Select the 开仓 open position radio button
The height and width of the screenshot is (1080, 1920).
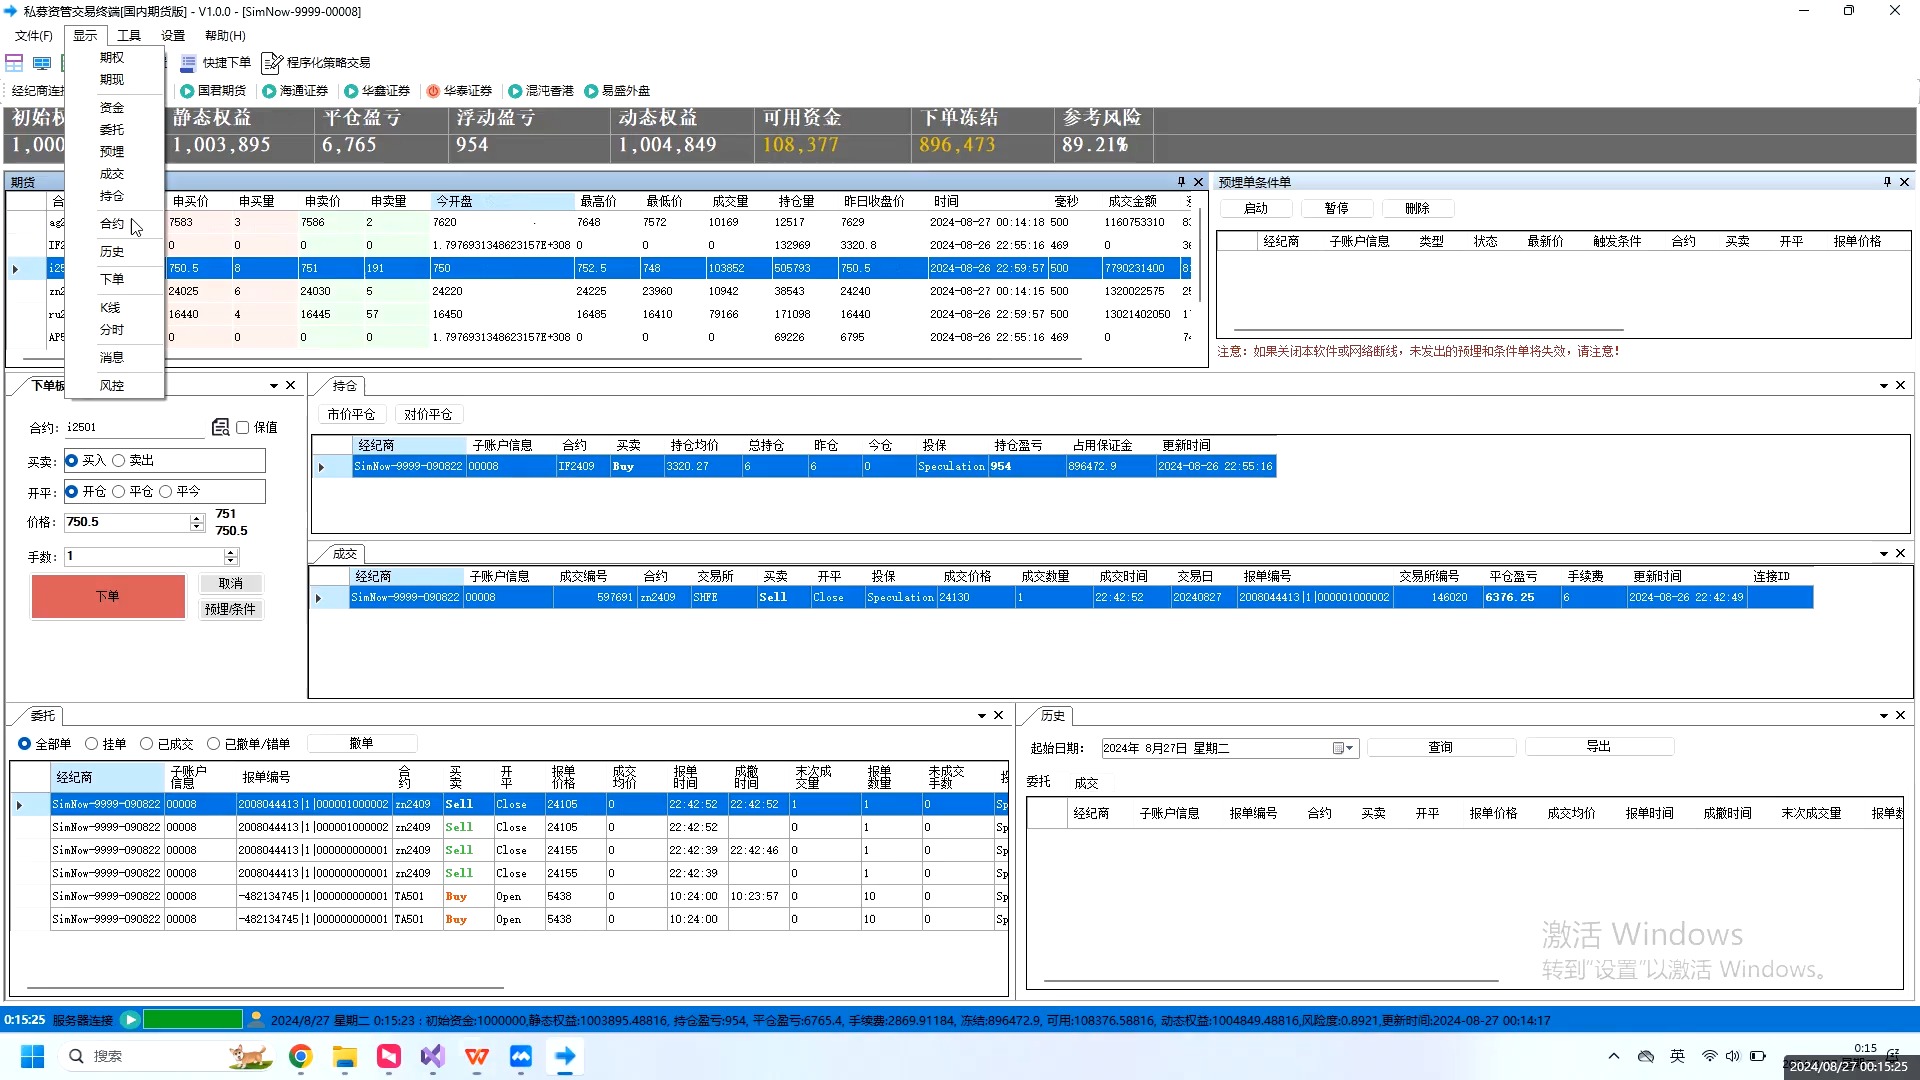click(x=72, y=492)
